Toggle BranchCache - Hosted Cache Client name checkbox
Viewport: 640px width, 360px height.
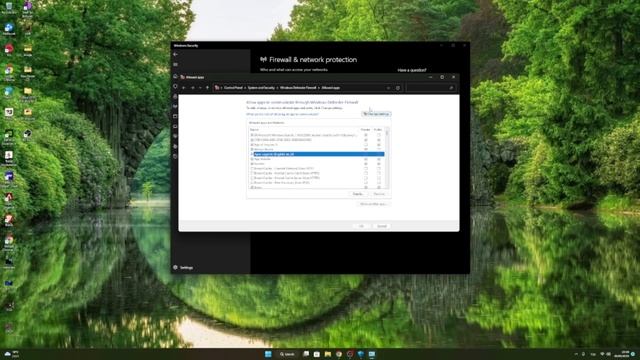click(252, 173)
